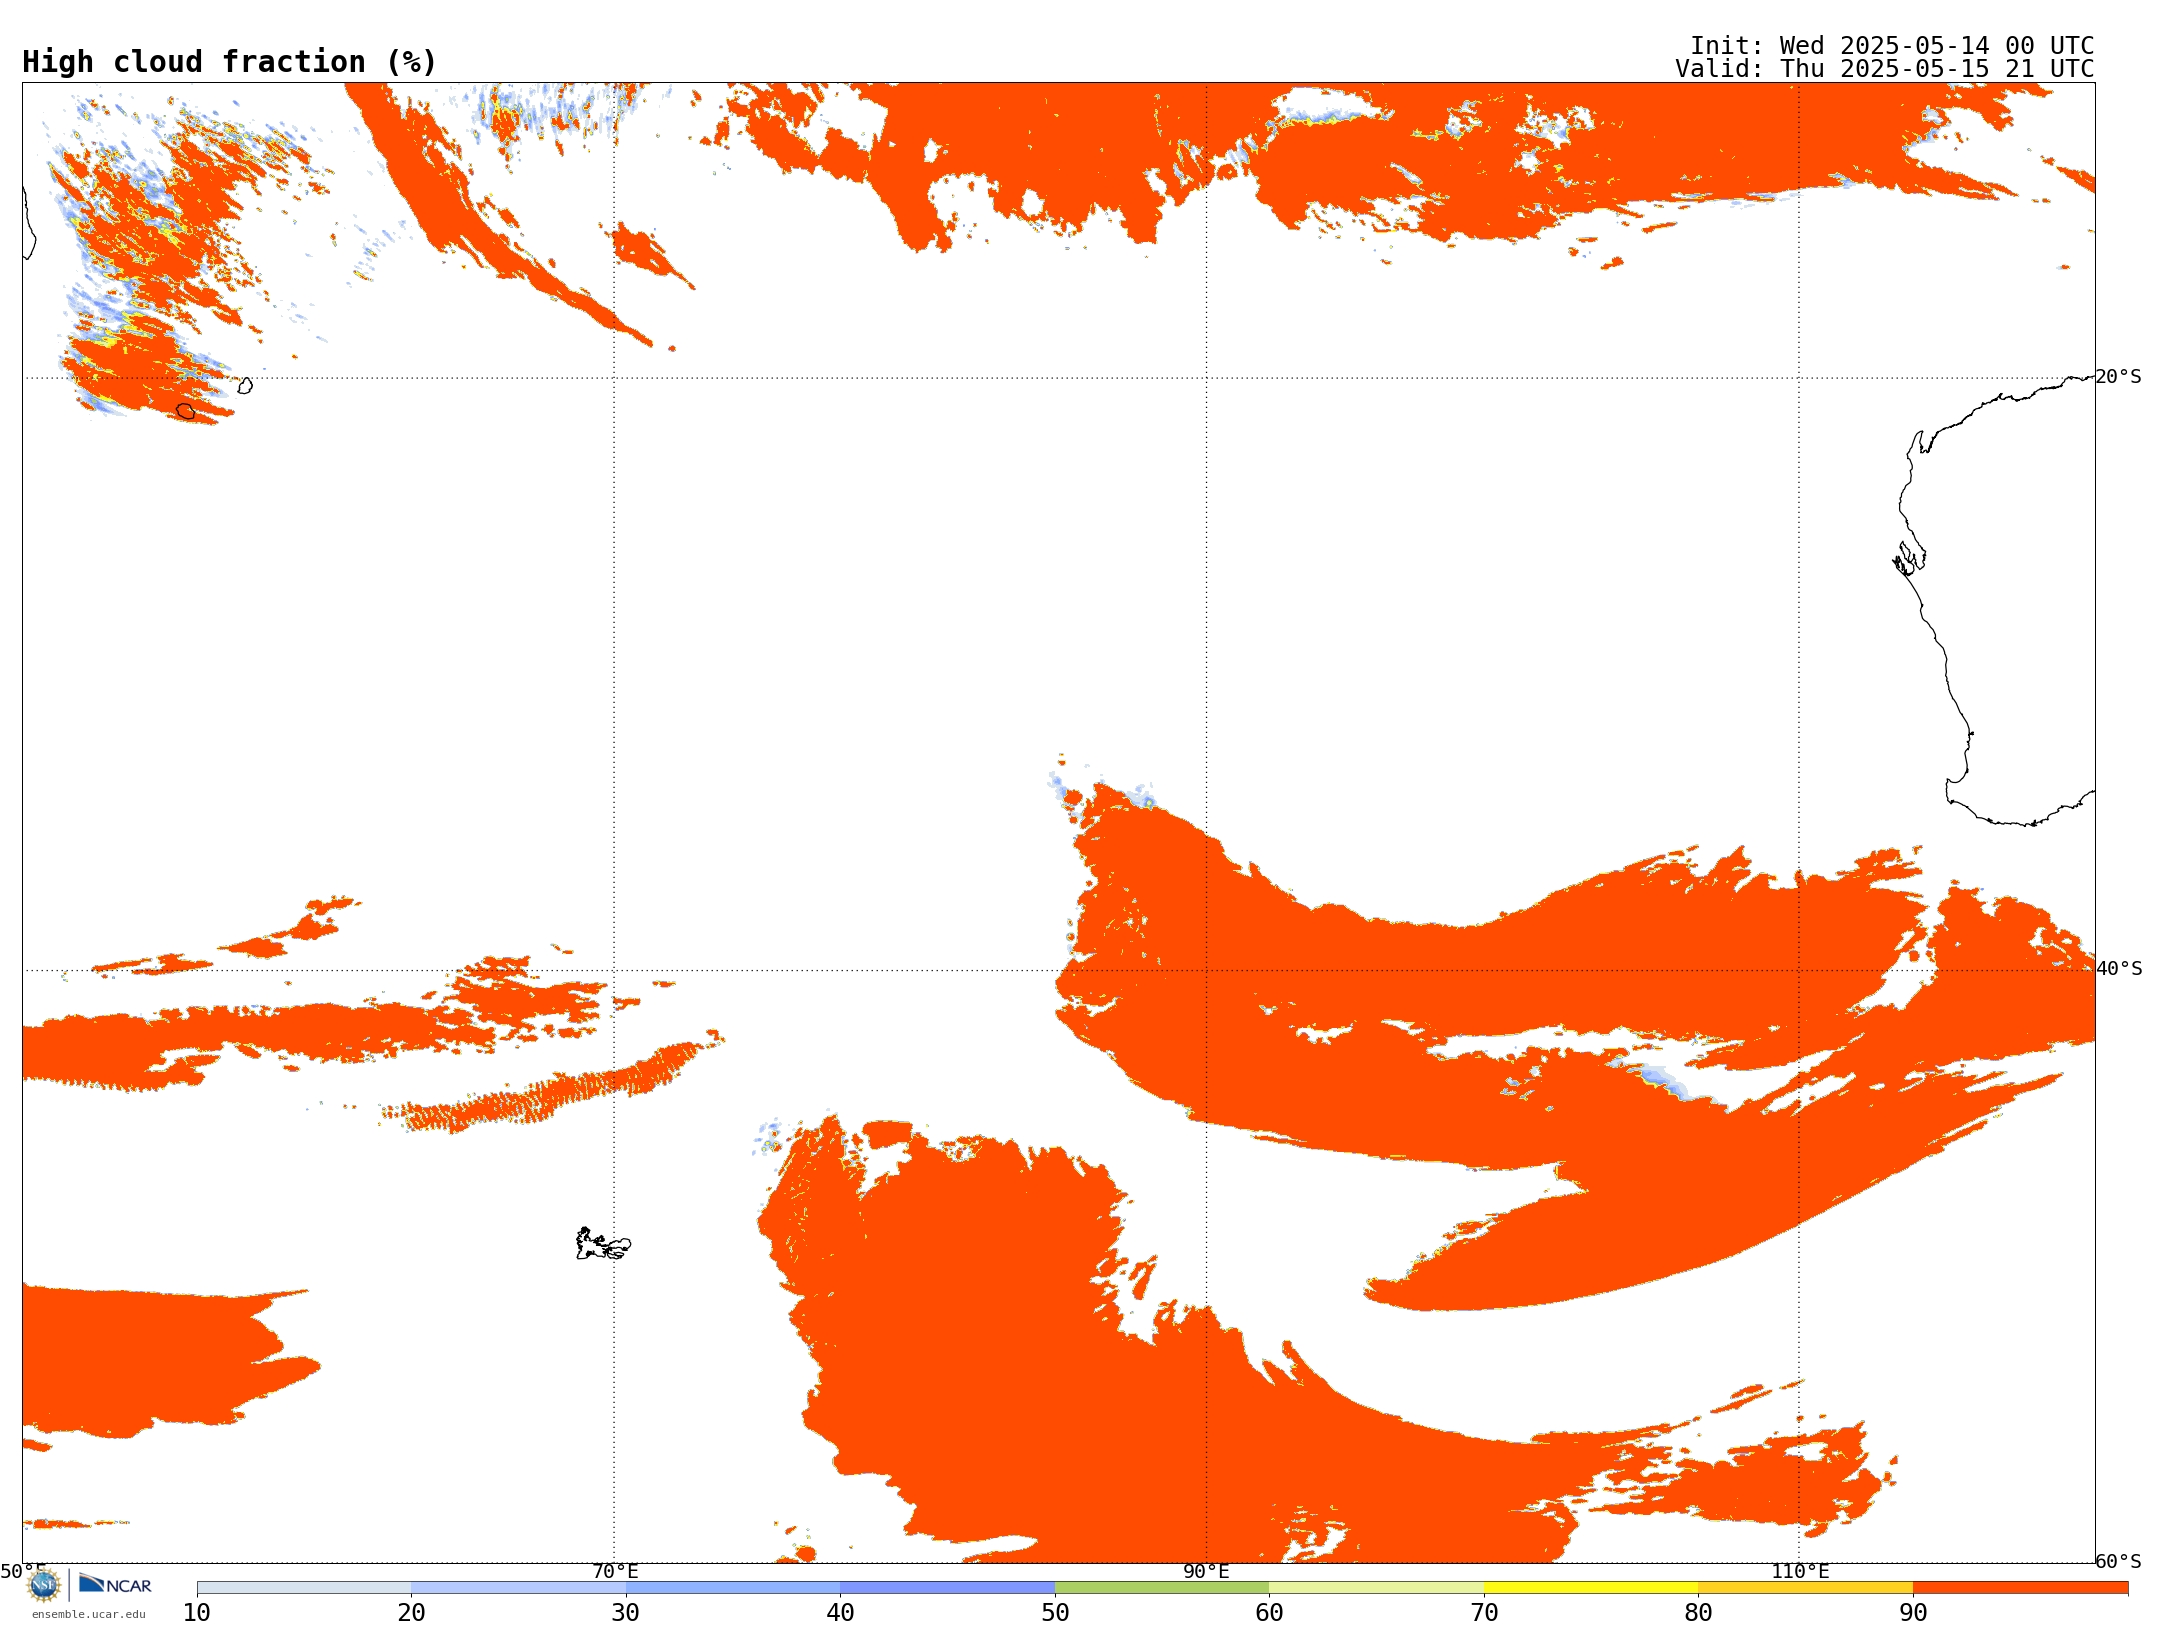Click the 110°E longitude label
This screenshot has height=1626, width=2160.
point(1800,1572)
